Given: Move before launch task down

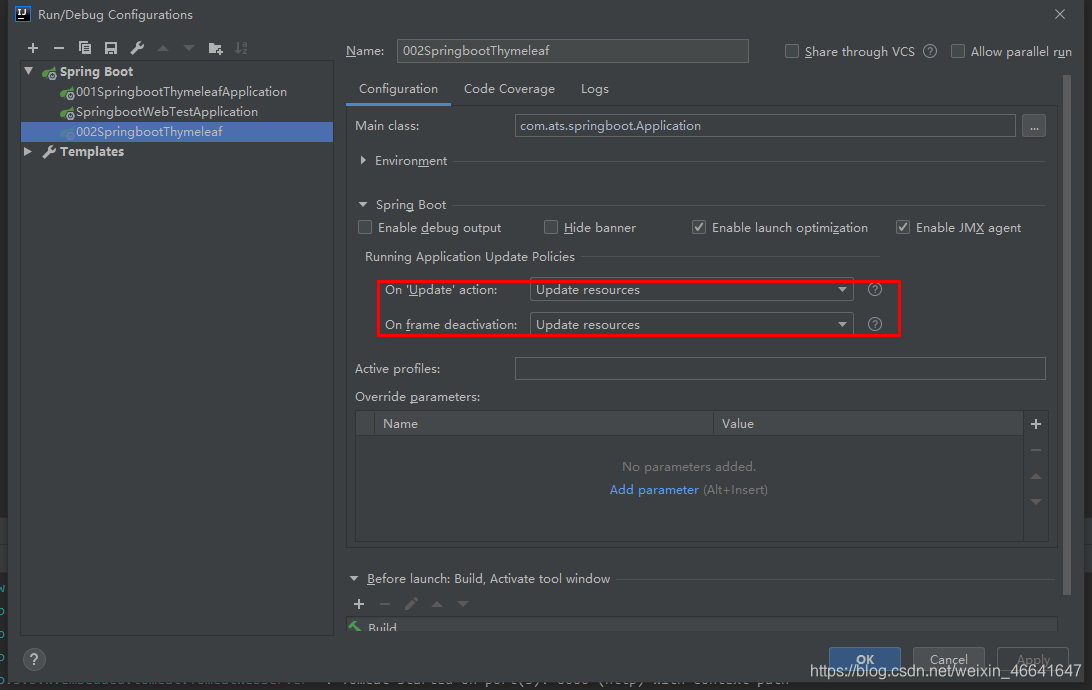Looking at the screenshot, I should click(x=462, y=604).
